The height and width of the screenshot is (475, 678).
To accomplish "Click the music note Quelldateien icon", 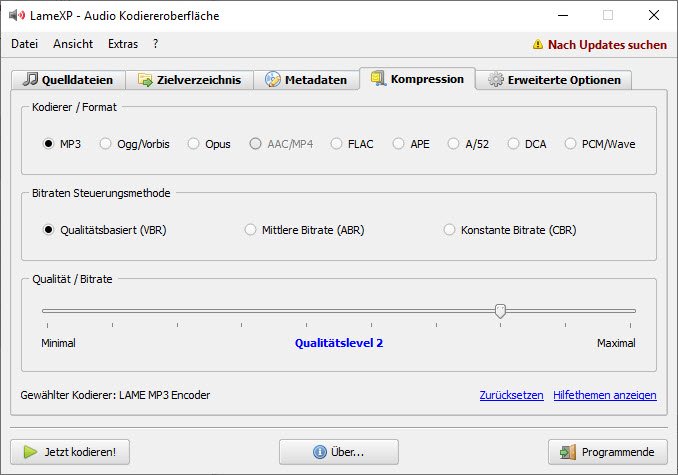I will tap(31, 80).
